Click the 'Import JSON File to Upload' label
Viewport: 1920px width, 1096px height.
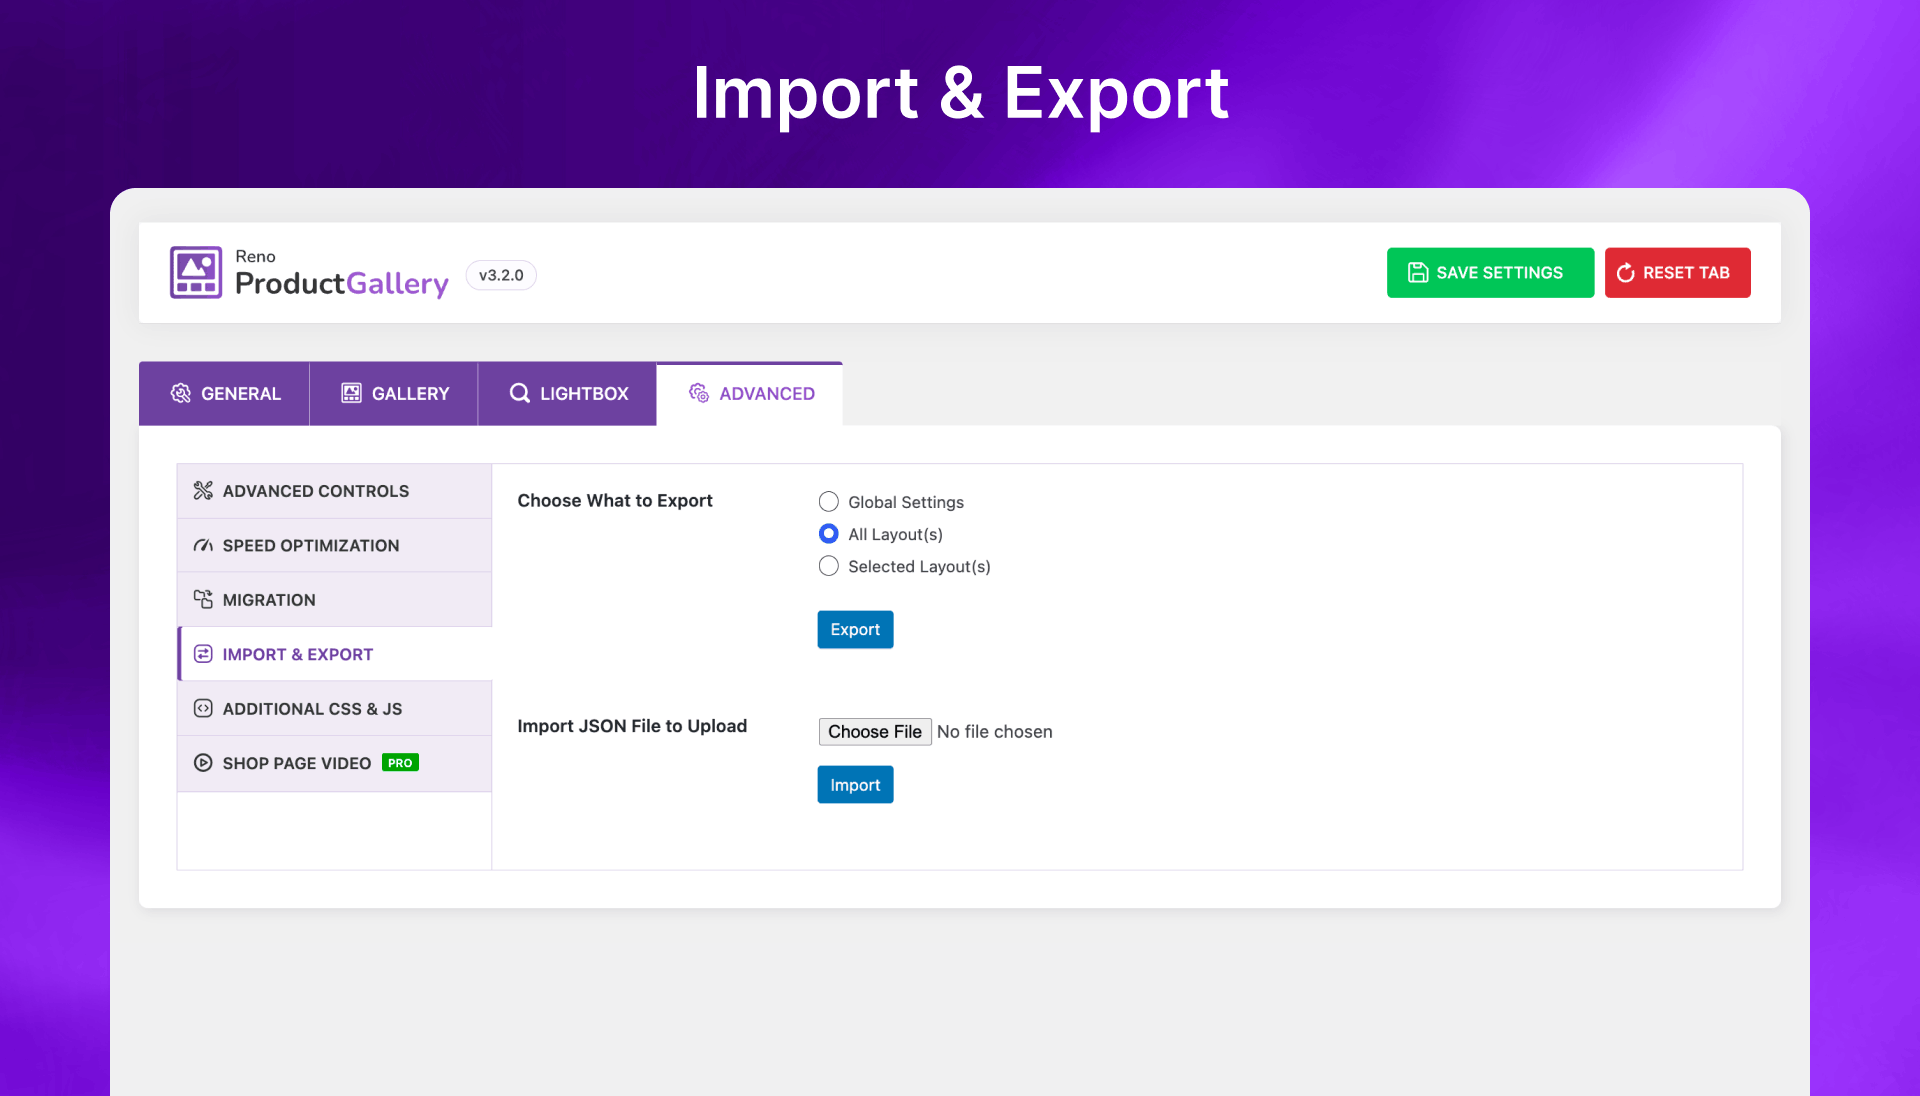pyautogui.click(x=632, y=726)
